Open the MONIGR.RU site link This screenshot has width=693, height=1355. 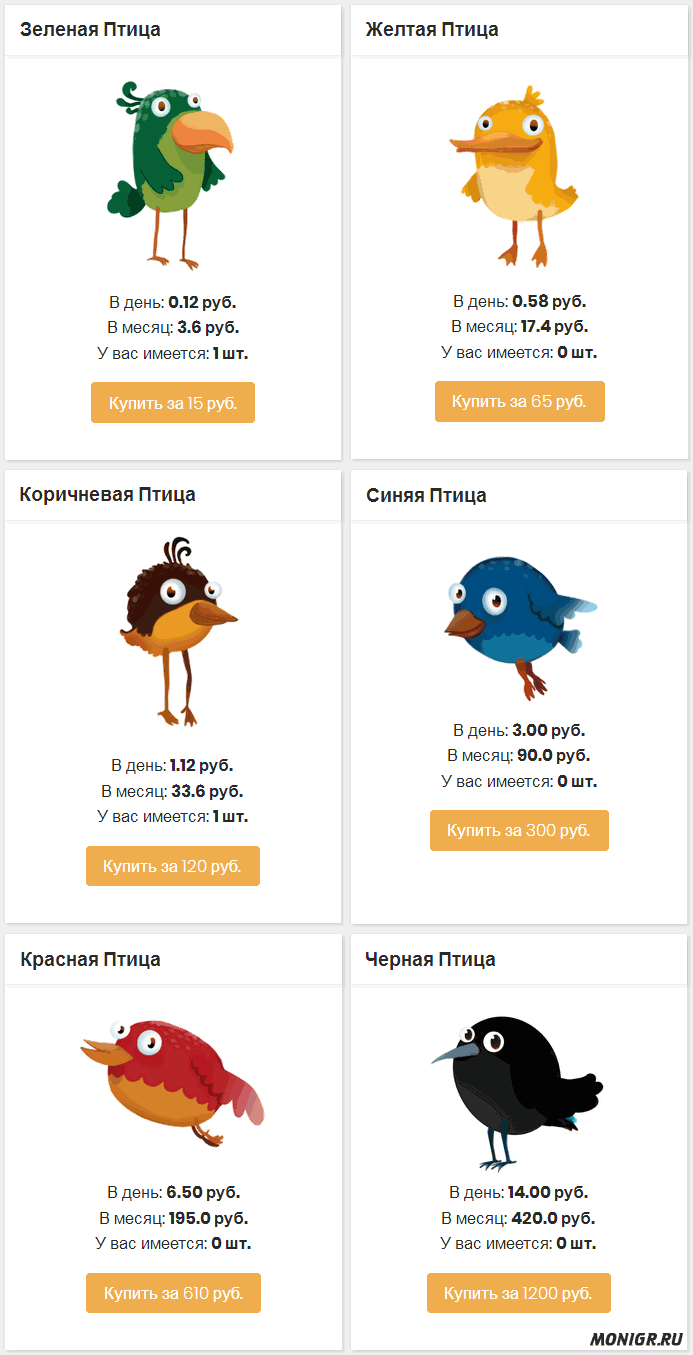[637, 1338]
